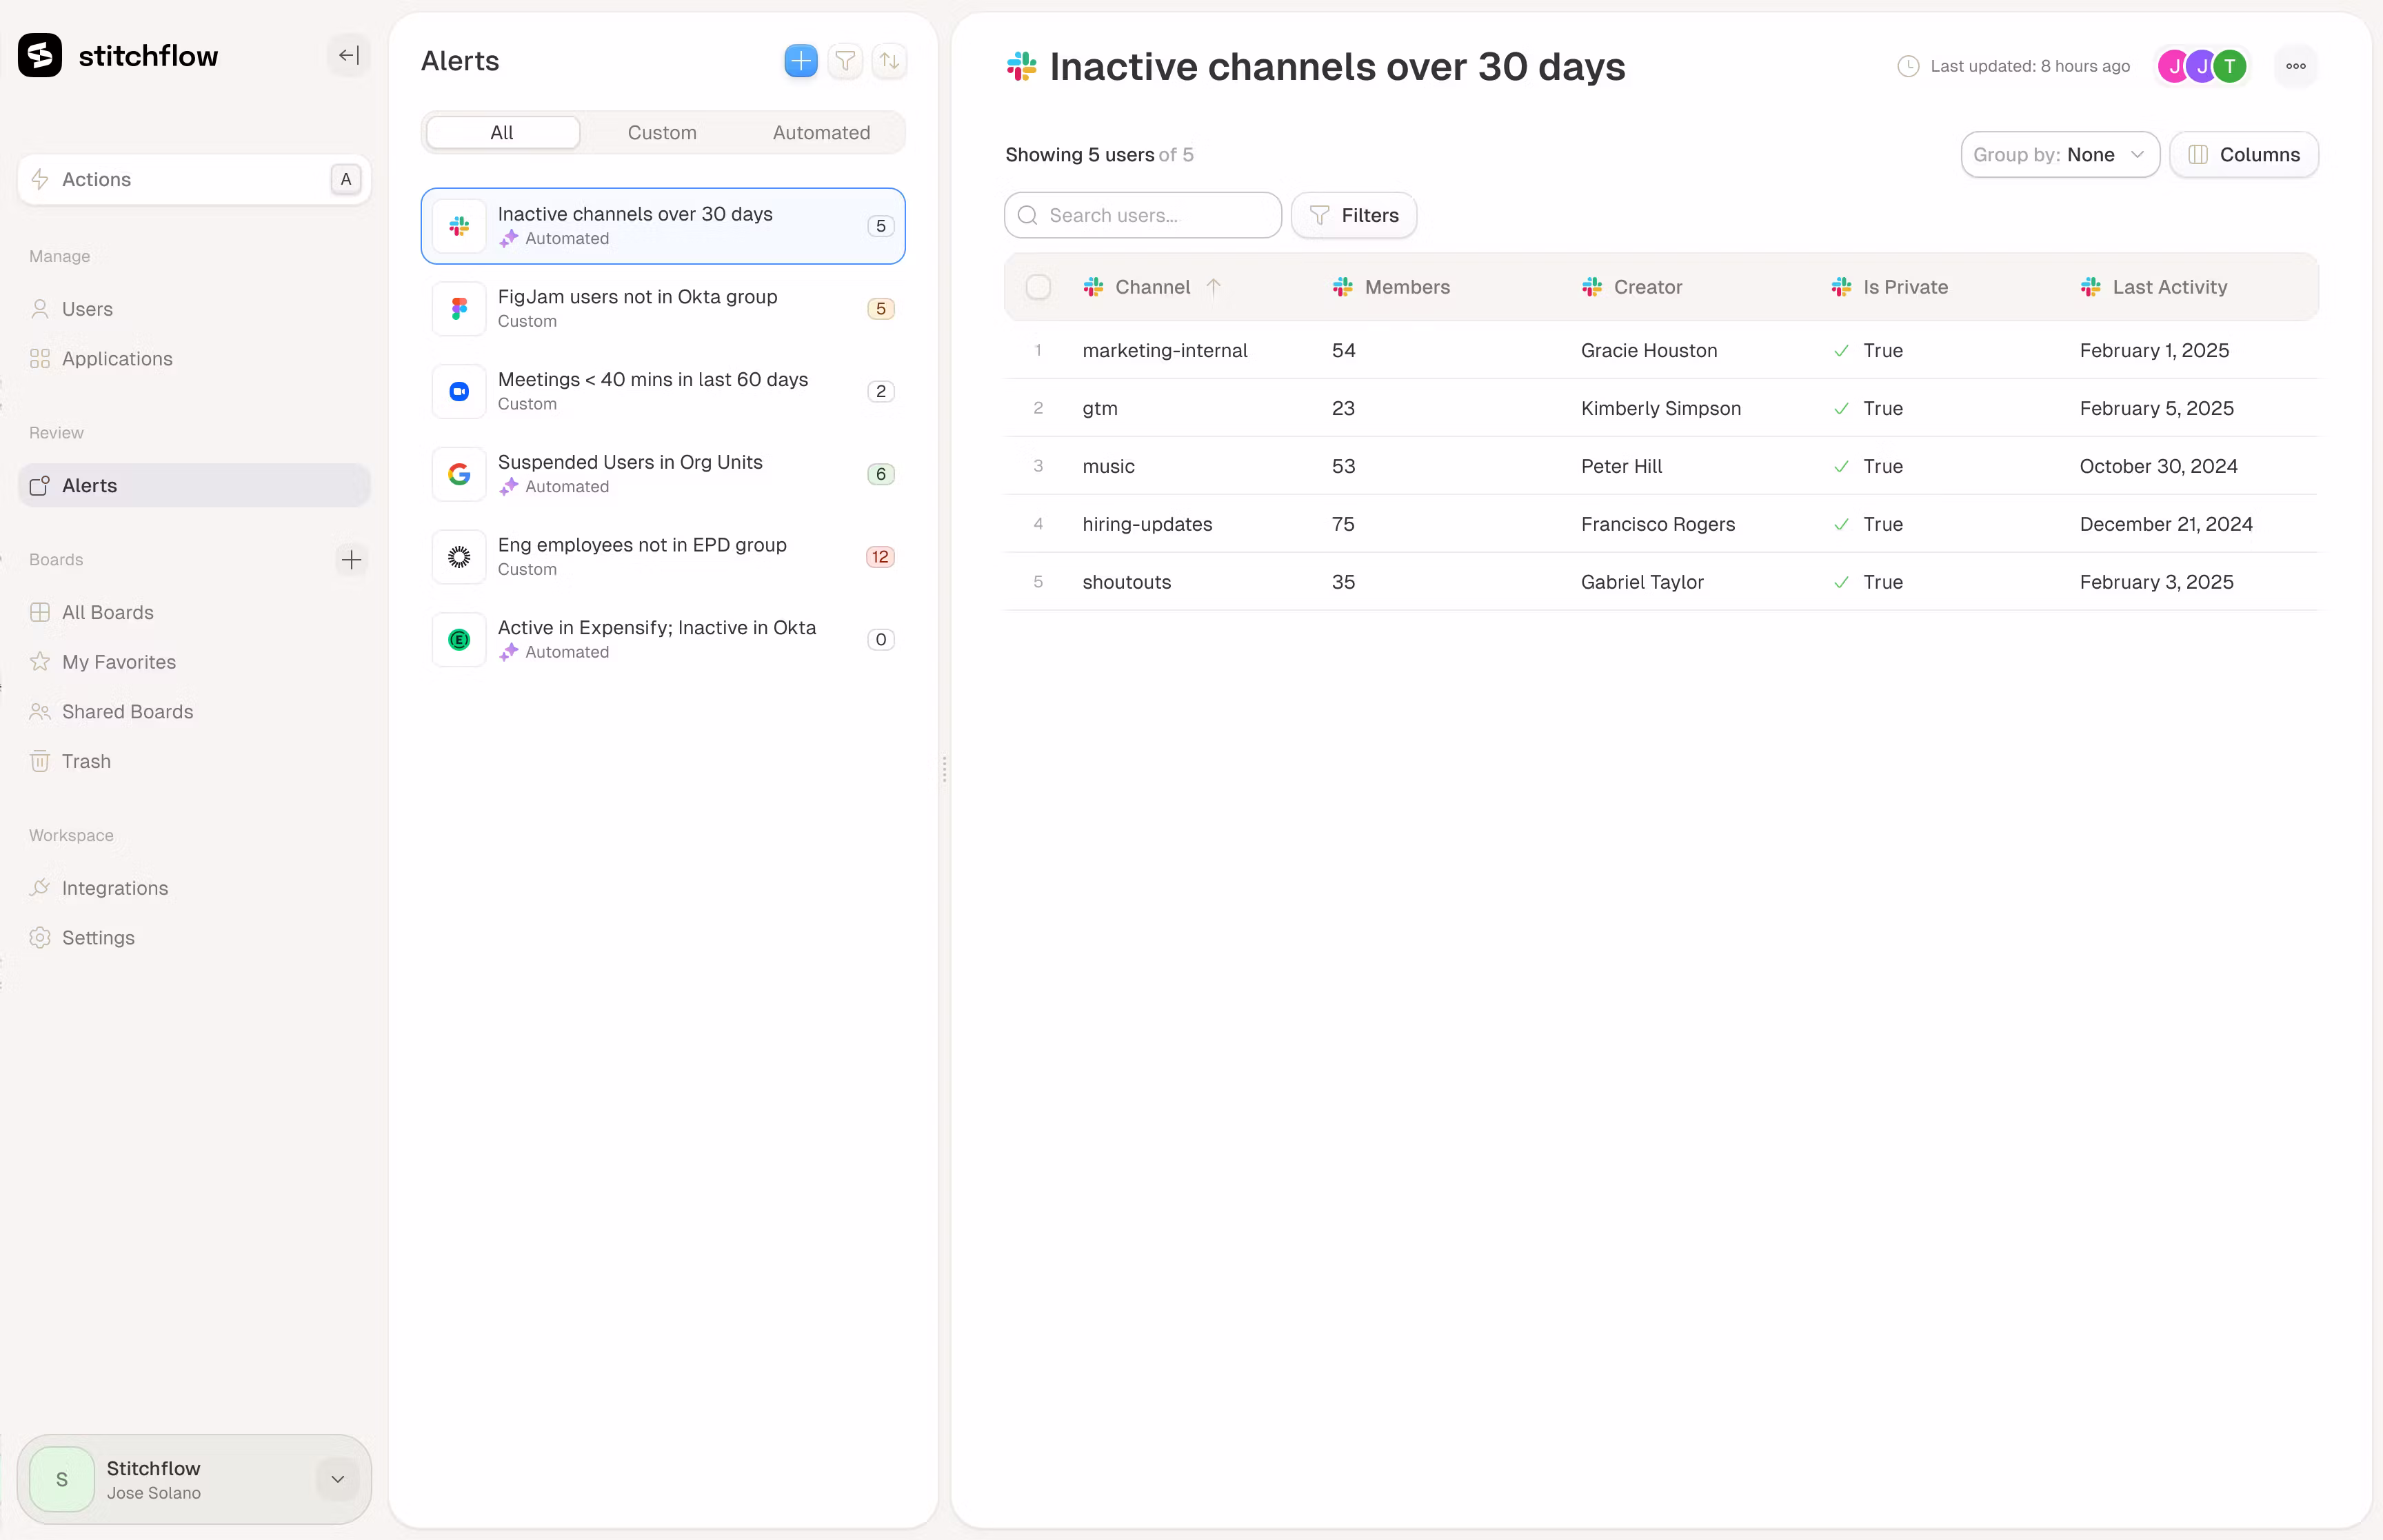Screen dimensions: 2383x1540
Task: Open the Trash in the sidebar
Action: 86,761
